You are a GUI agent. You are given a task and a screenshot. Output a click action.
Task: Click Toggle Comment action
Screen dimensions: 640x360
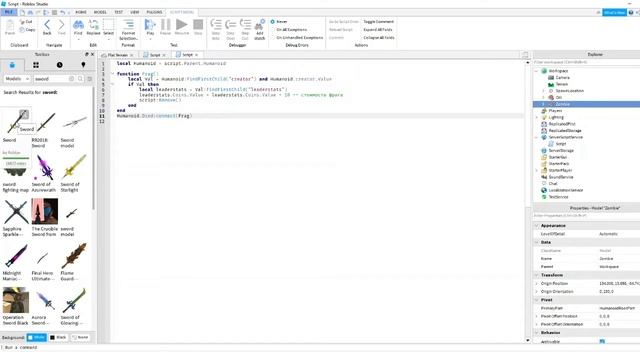pos(378,22)
